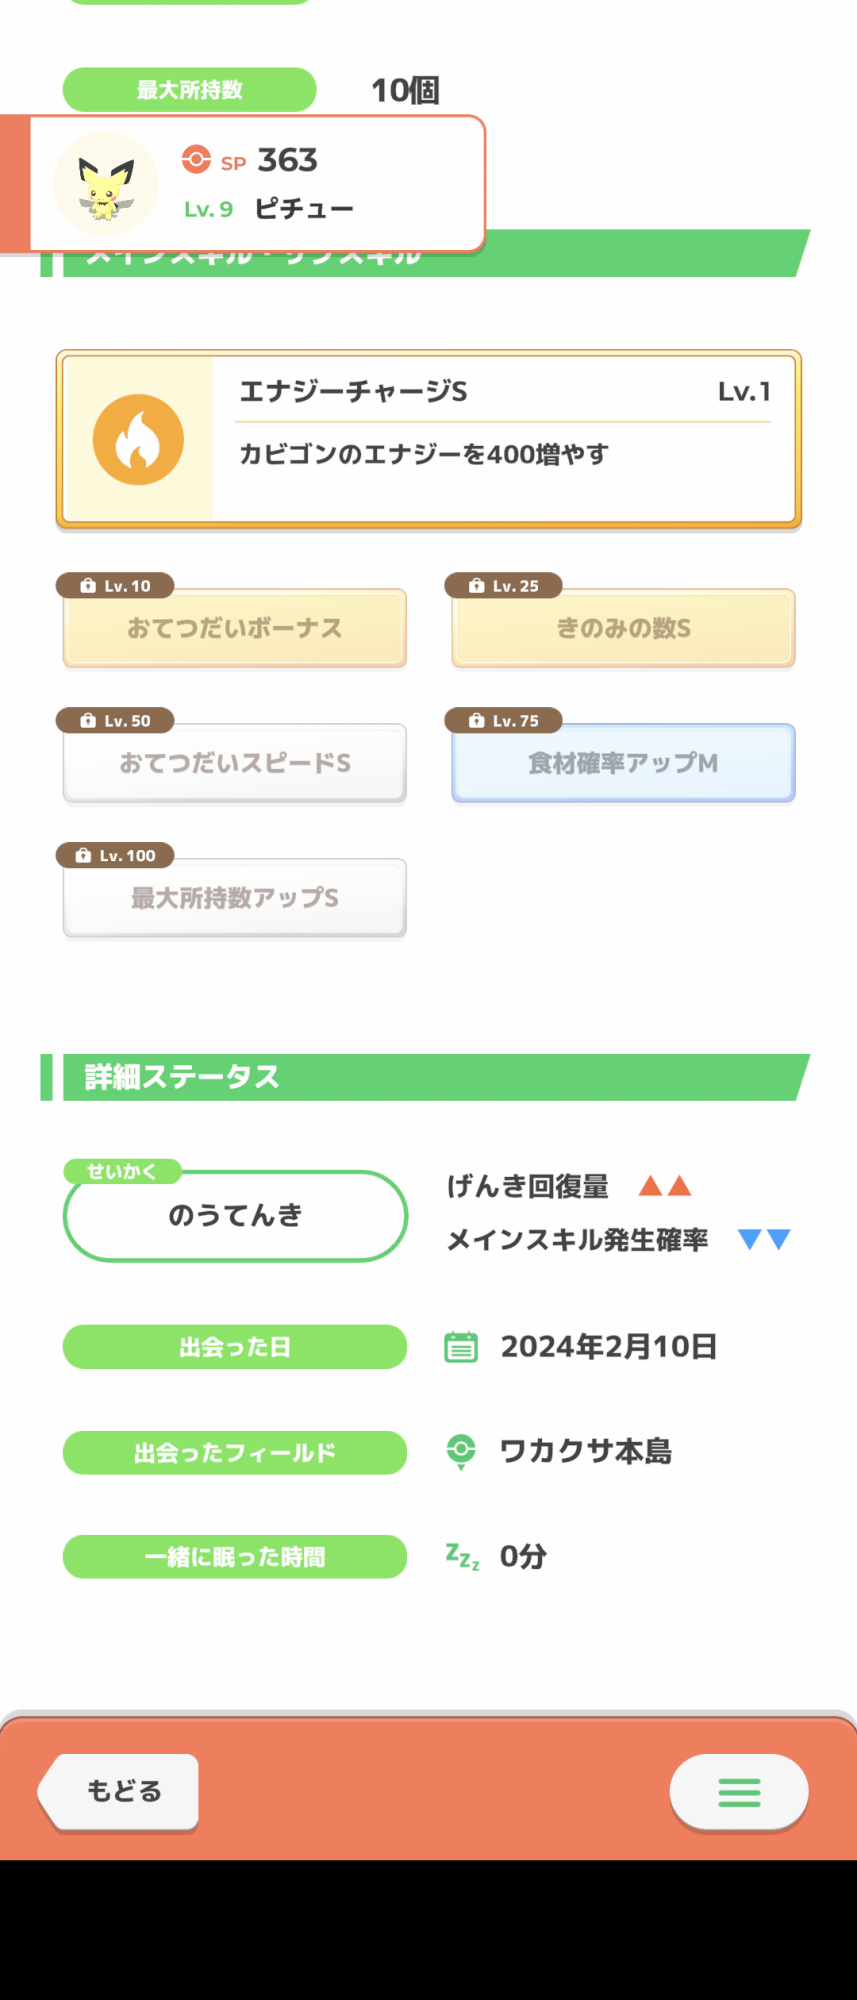Tap the locked 食材確率アップM sub skill

623,763
